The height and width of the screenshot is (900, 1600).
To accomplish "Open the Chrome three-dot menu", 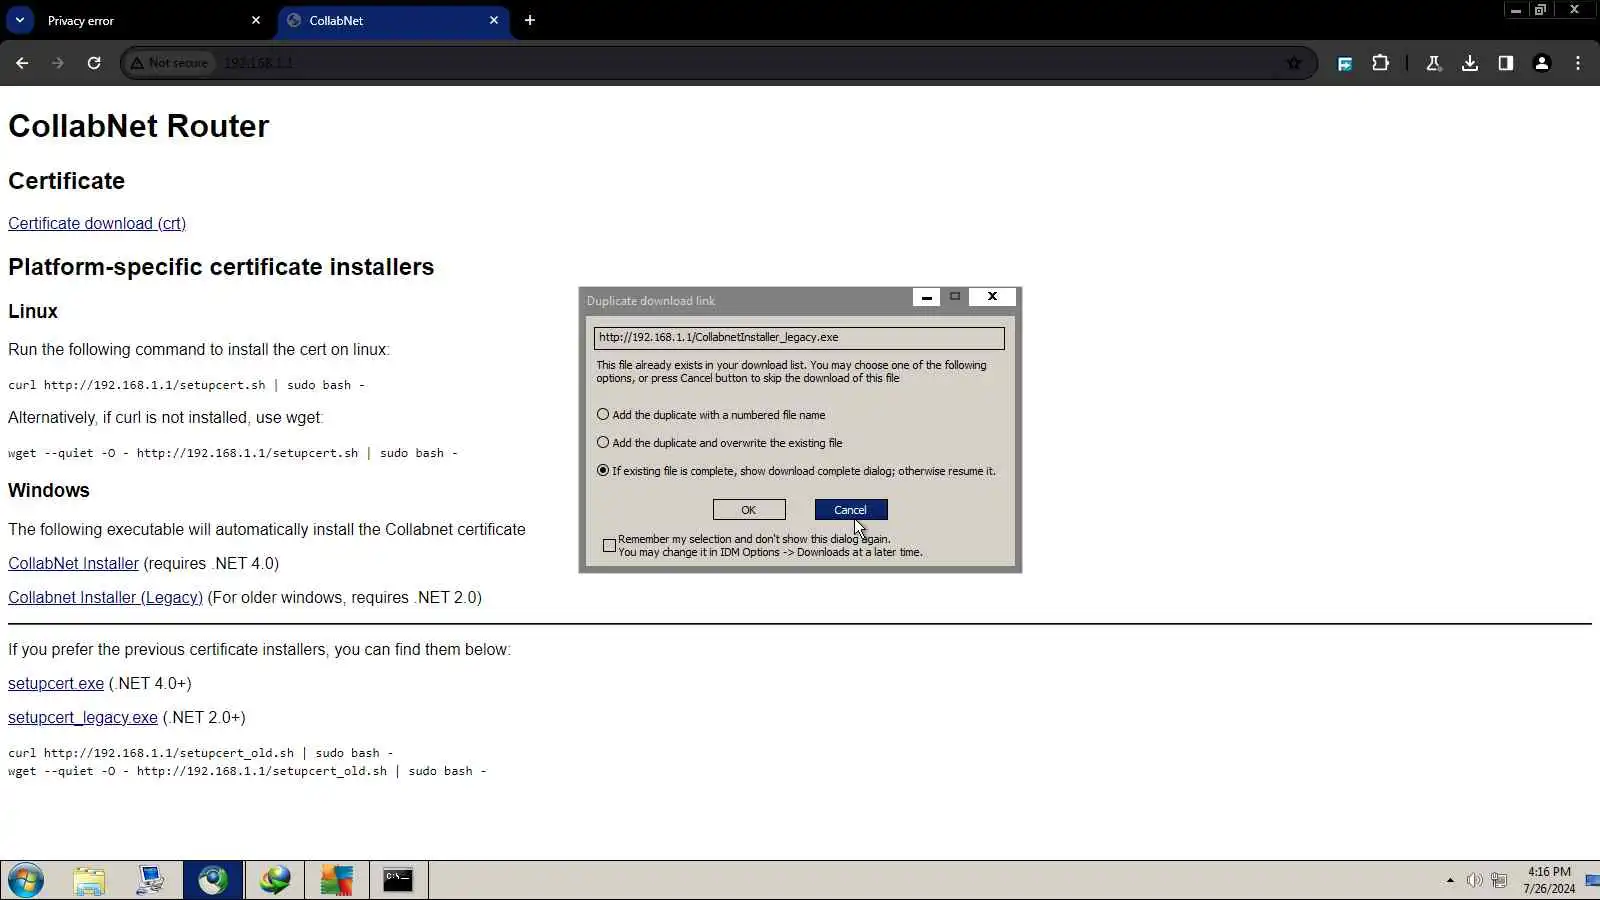I will pyautogui.click(x=1578, y=63).
